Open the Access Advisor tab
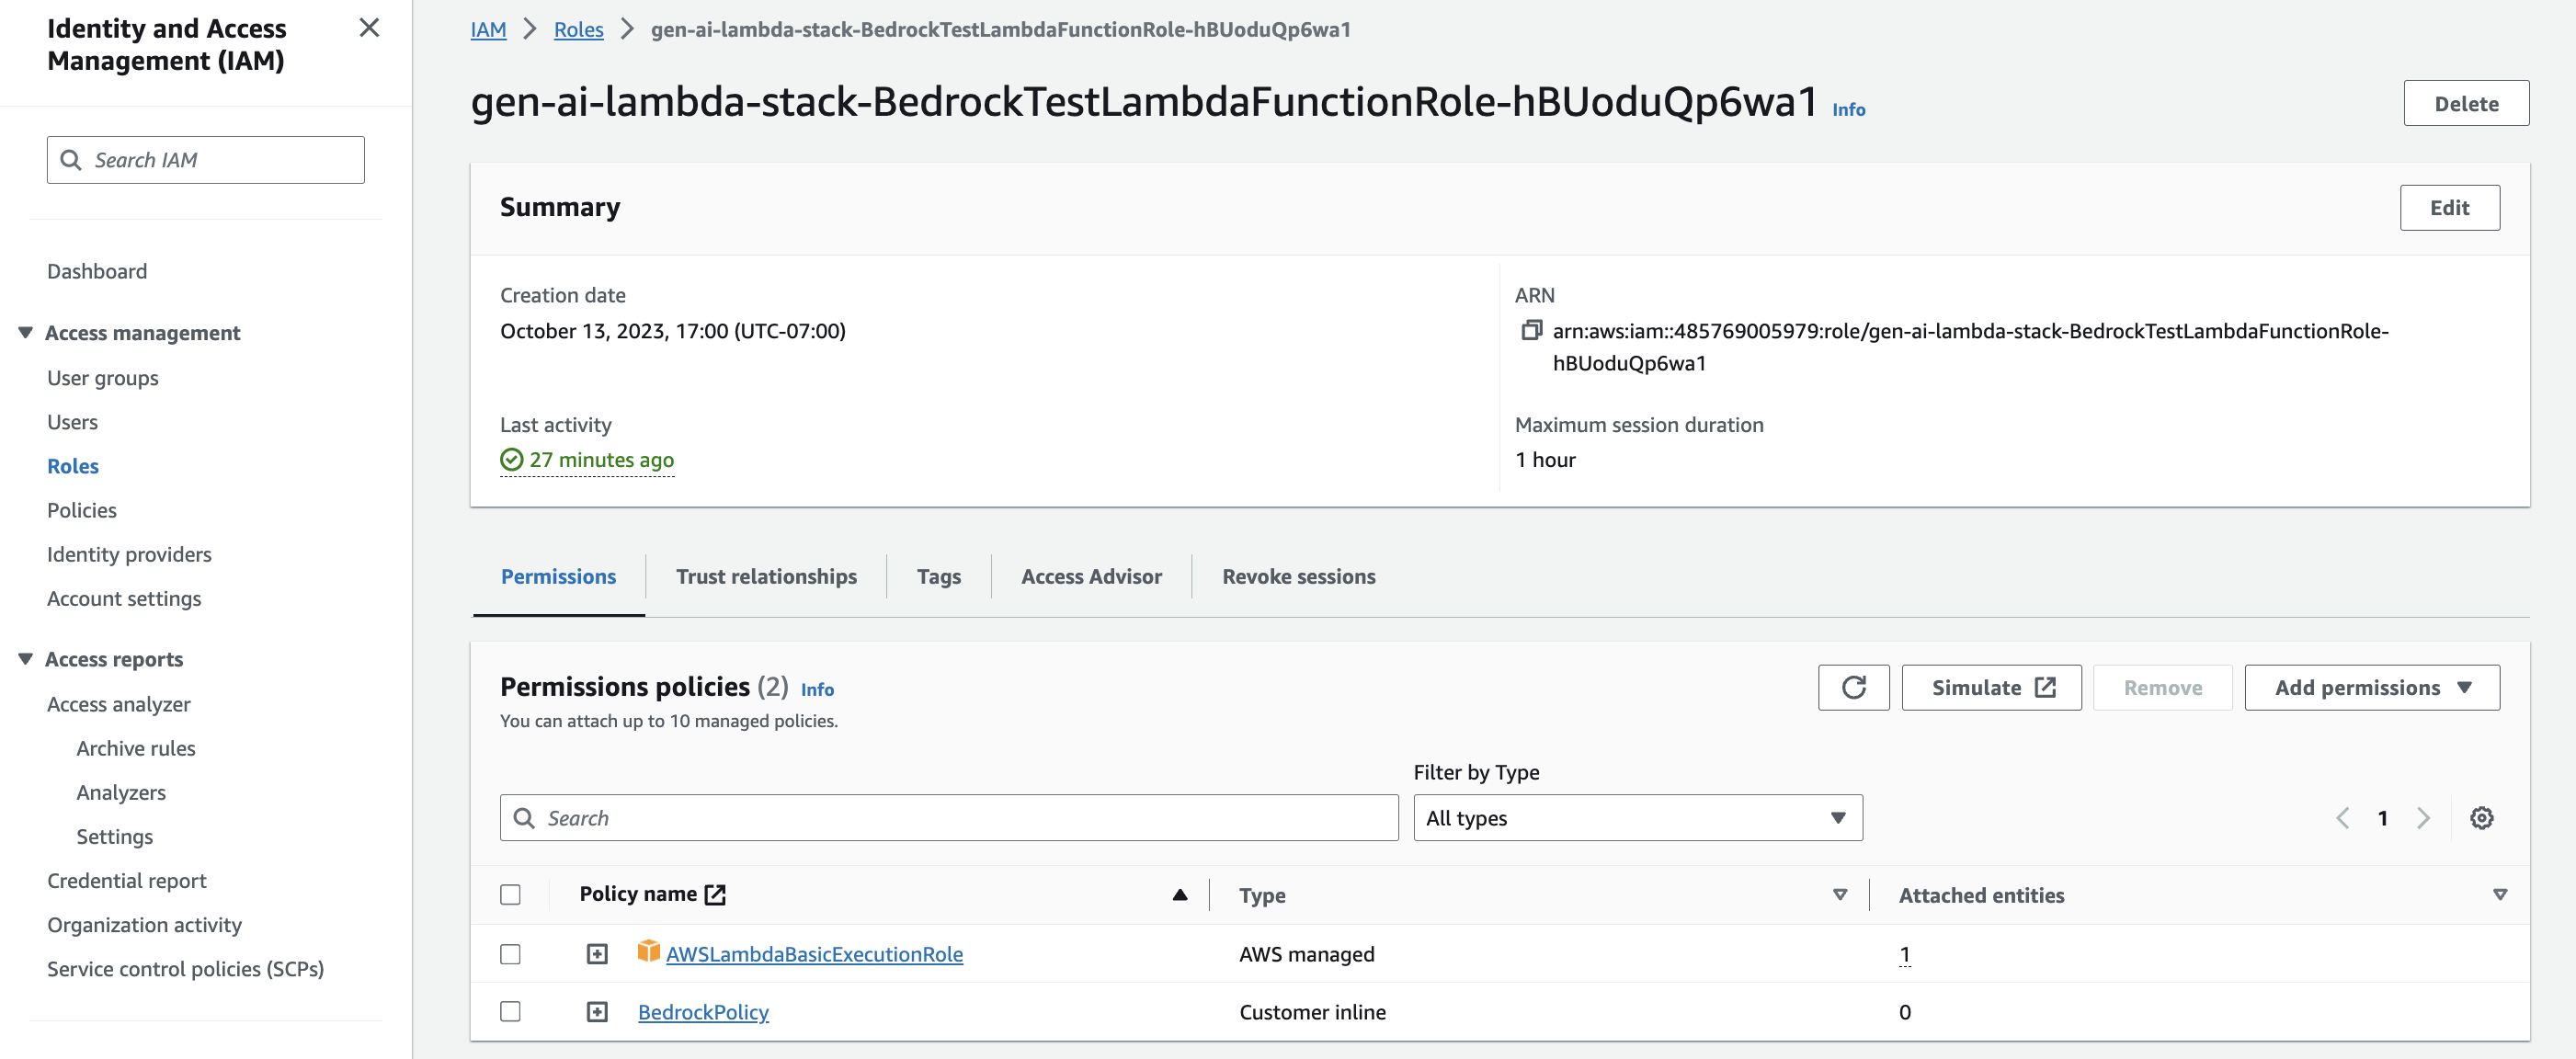Viewport: 2576px width, 1059px height. tap(1091, 577)
